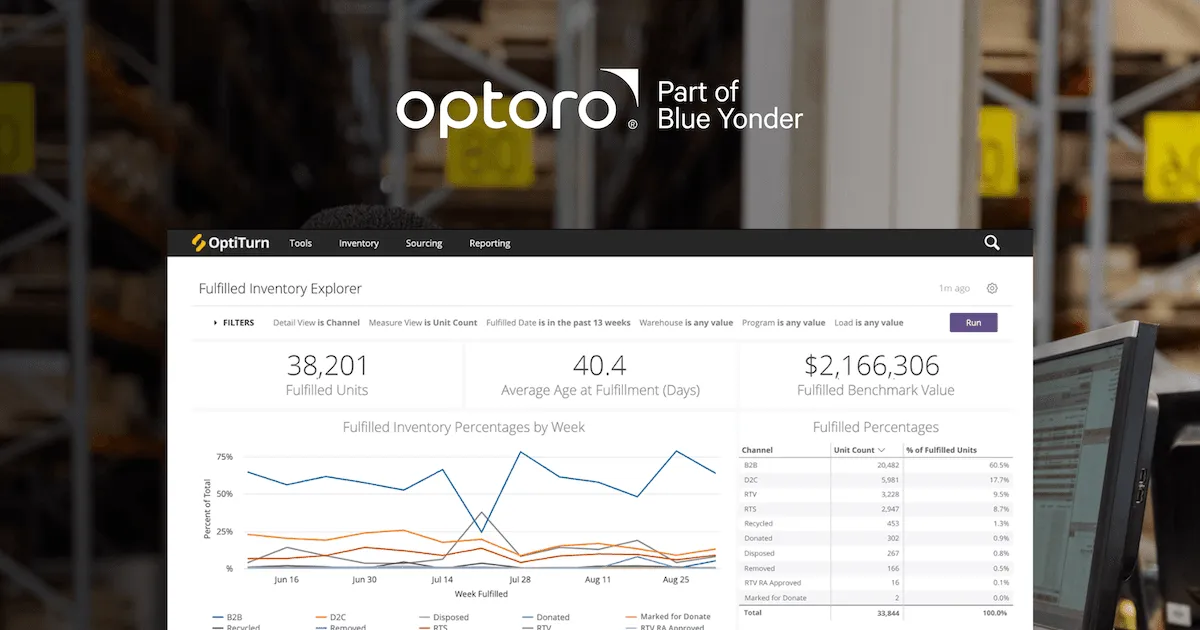Click the 'Fulfilled Percentages' table title
Screen dimensions: 1200x630
click(875, 427)
